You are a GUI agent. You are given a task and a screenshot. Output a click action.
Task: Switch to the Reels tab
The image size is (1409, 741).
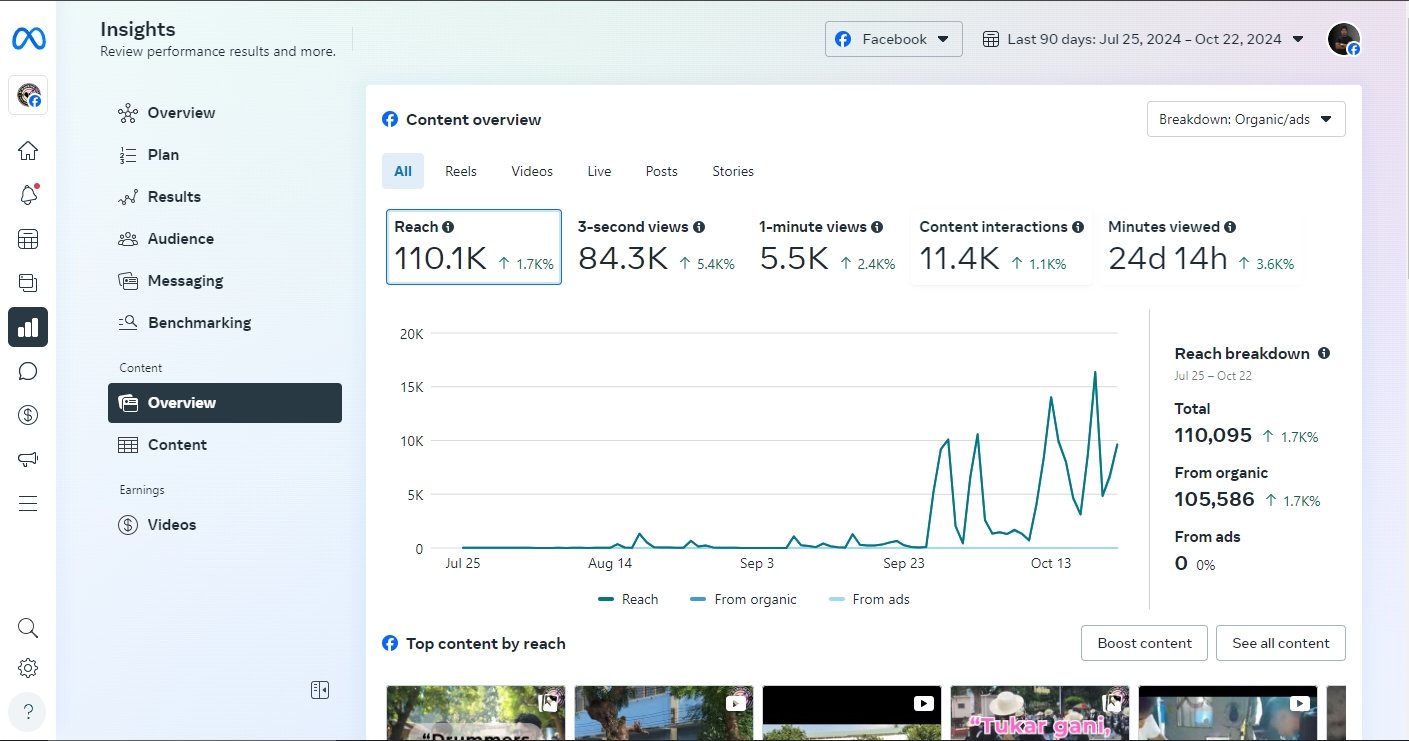[x=461, y=171]
